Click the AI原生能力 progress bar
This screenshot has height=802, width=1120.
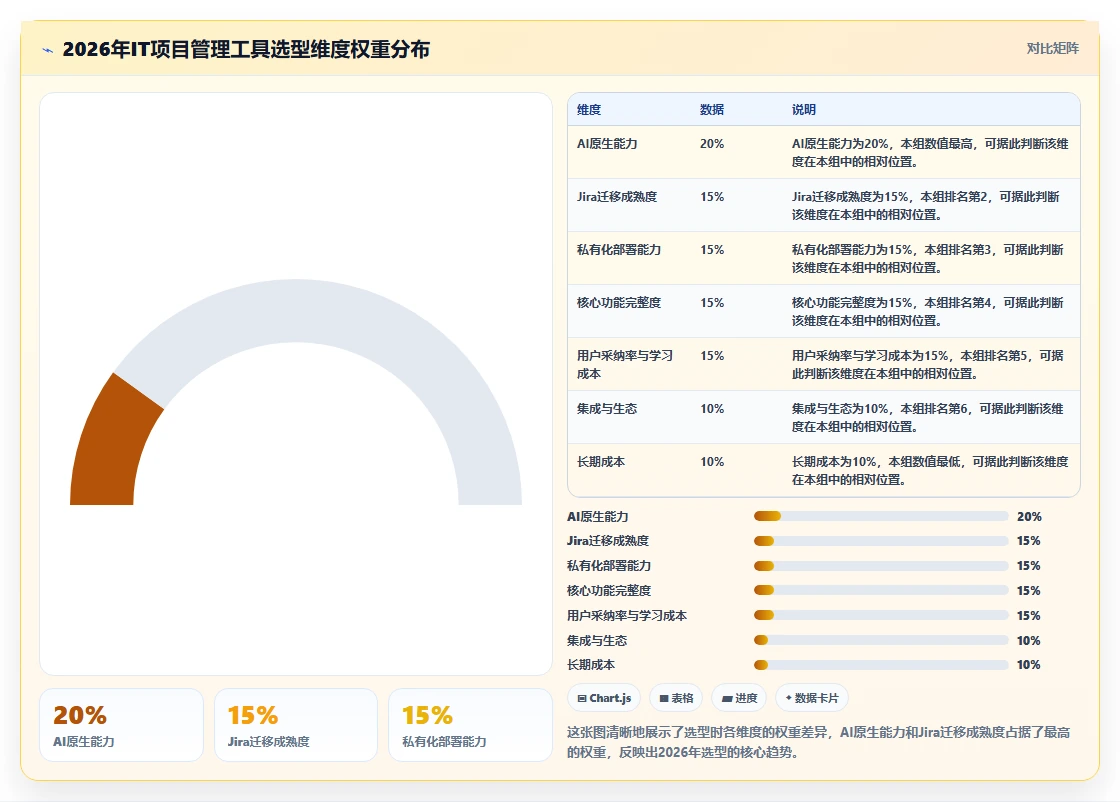tap(881, 516)
